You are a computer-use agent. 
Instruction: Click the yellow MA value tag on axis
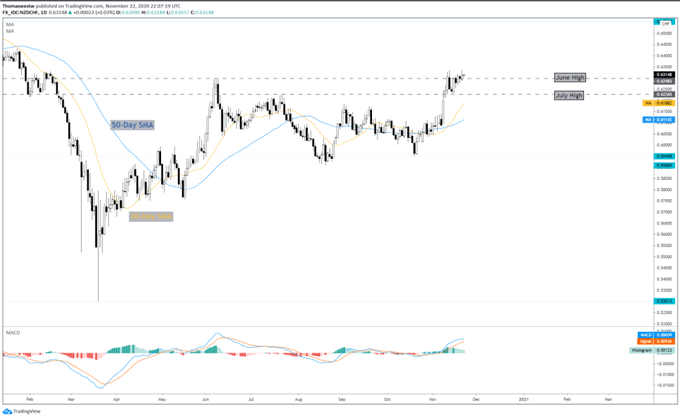(x=659, y=103)
